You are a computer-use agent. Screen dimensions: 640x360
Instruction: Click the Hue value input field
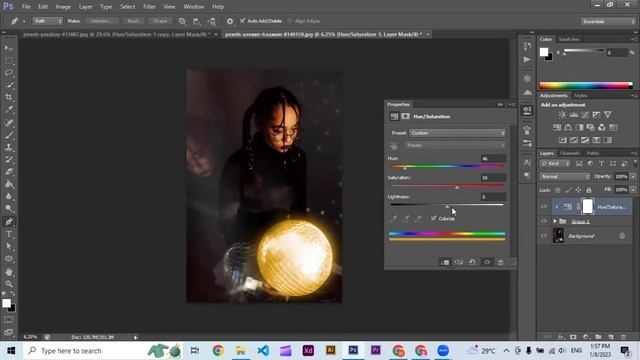tap(493, 159)
